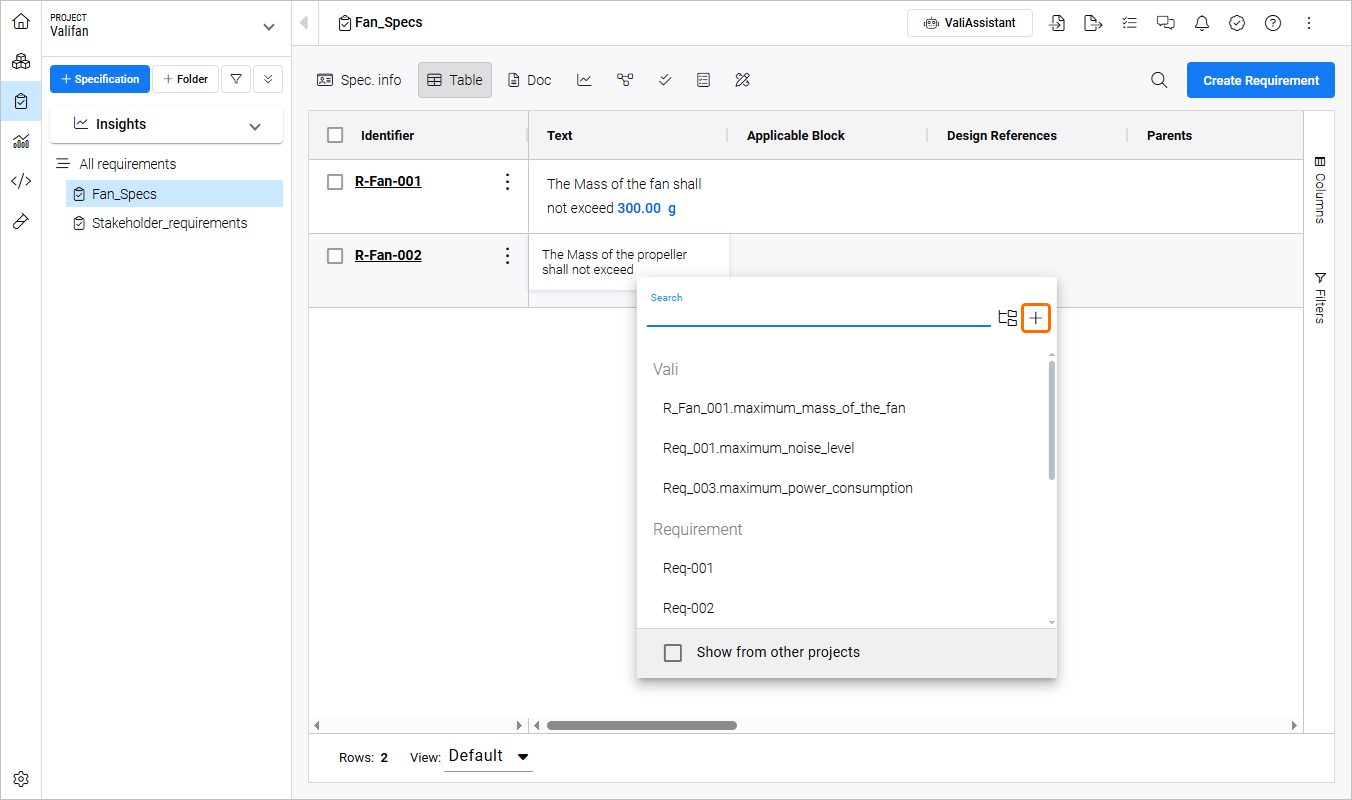Tick the select-all checkbox in the header

pyautogui.click(x=336, y=136)
